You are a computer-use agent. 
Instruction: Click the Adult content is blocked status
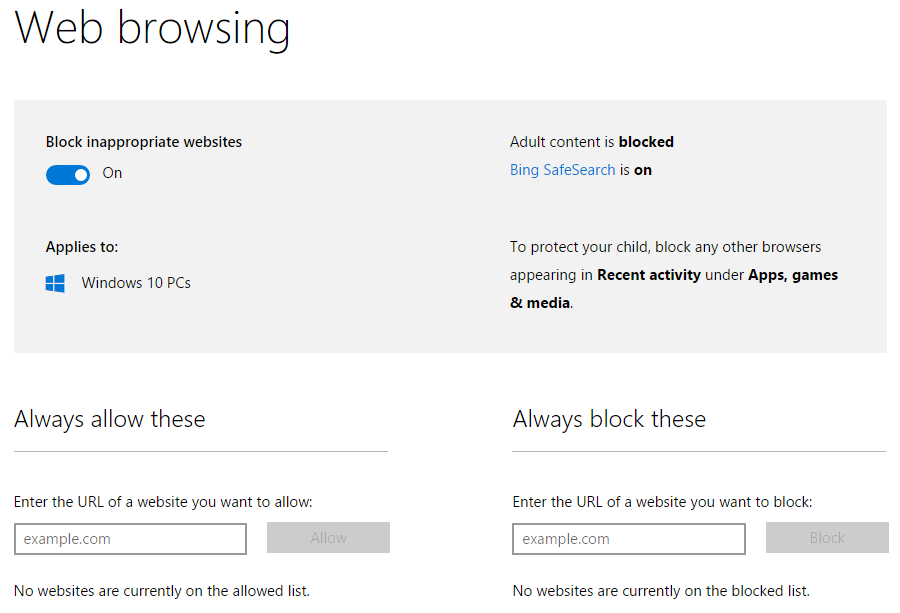pyautogui.click(x=592, y=142)
